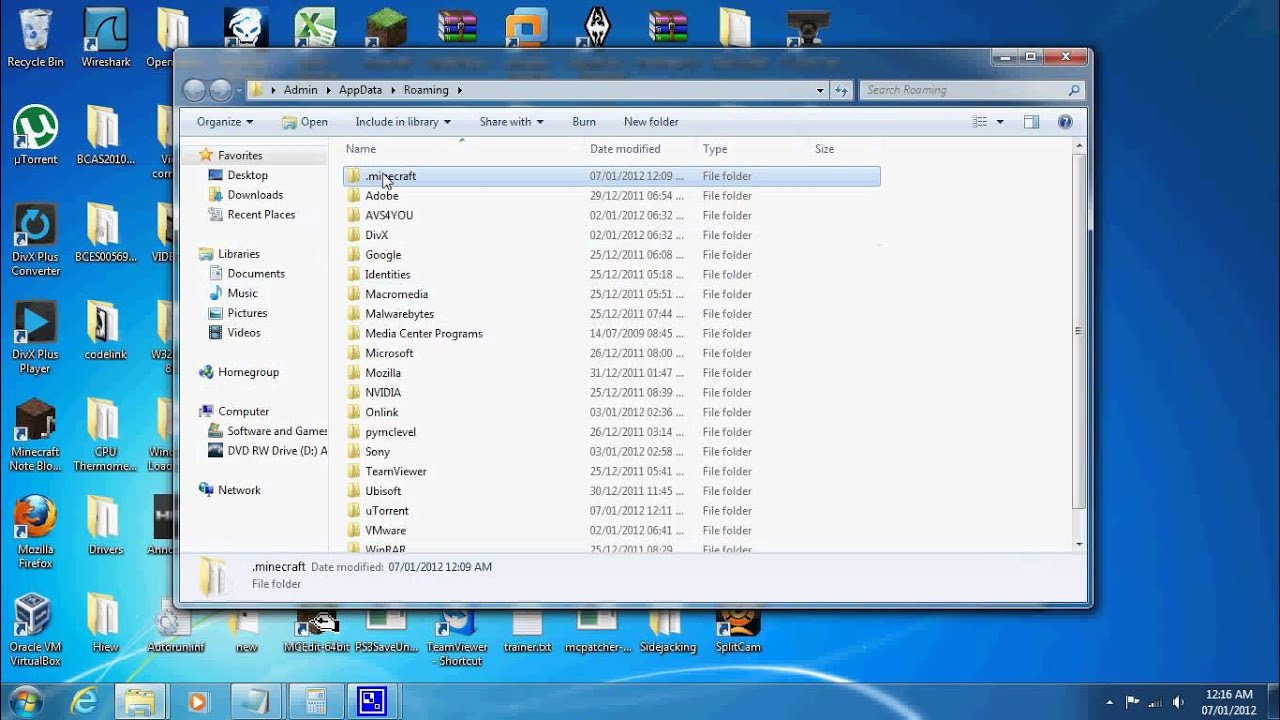The height and width of the screenshot is (720, 1280).
Task: Open Computer in navigation pane
Action: pyautogui.click(x=243, y=412)
